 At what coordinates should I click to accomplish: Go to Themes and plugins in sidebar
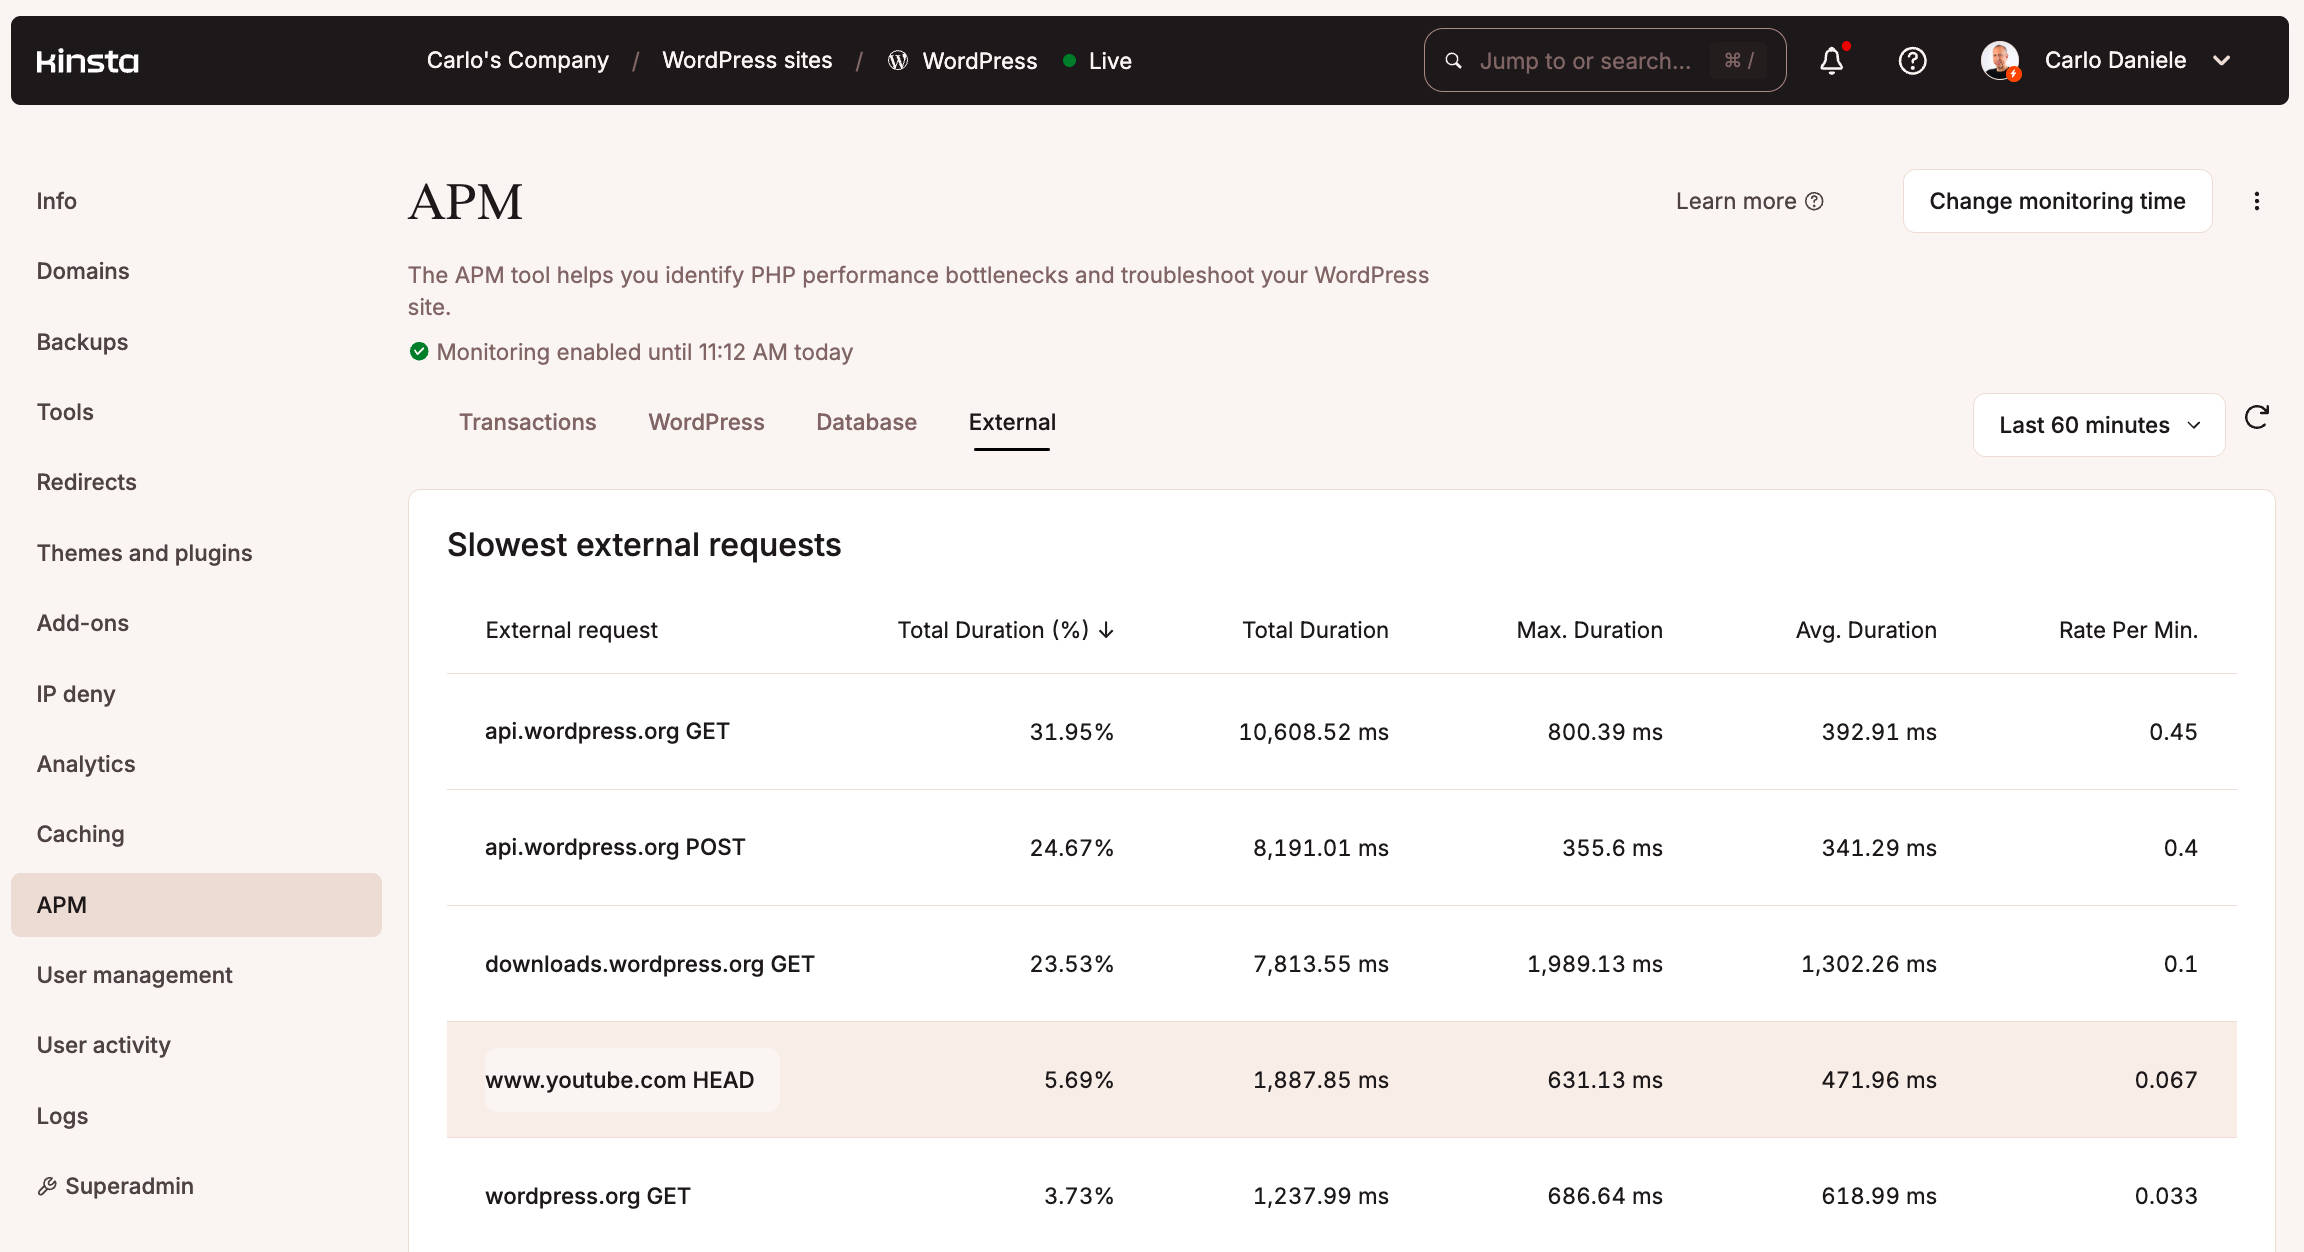click(x=144, y=553)
